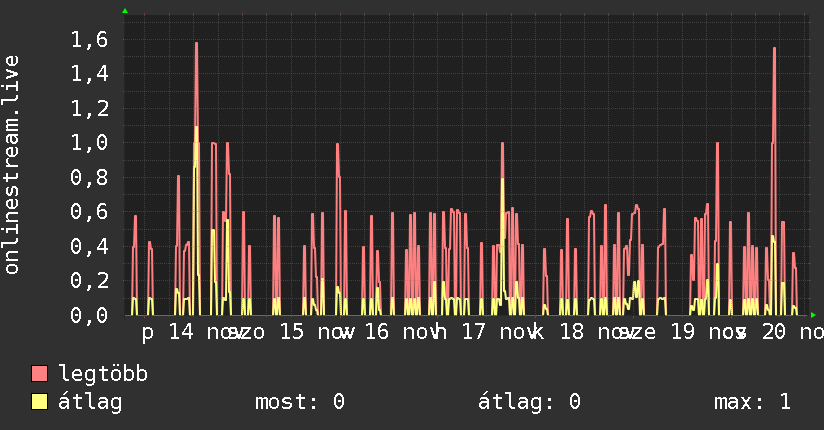
Task: Click the 1,0 y-axis label
Action: (x=89, y=142)
